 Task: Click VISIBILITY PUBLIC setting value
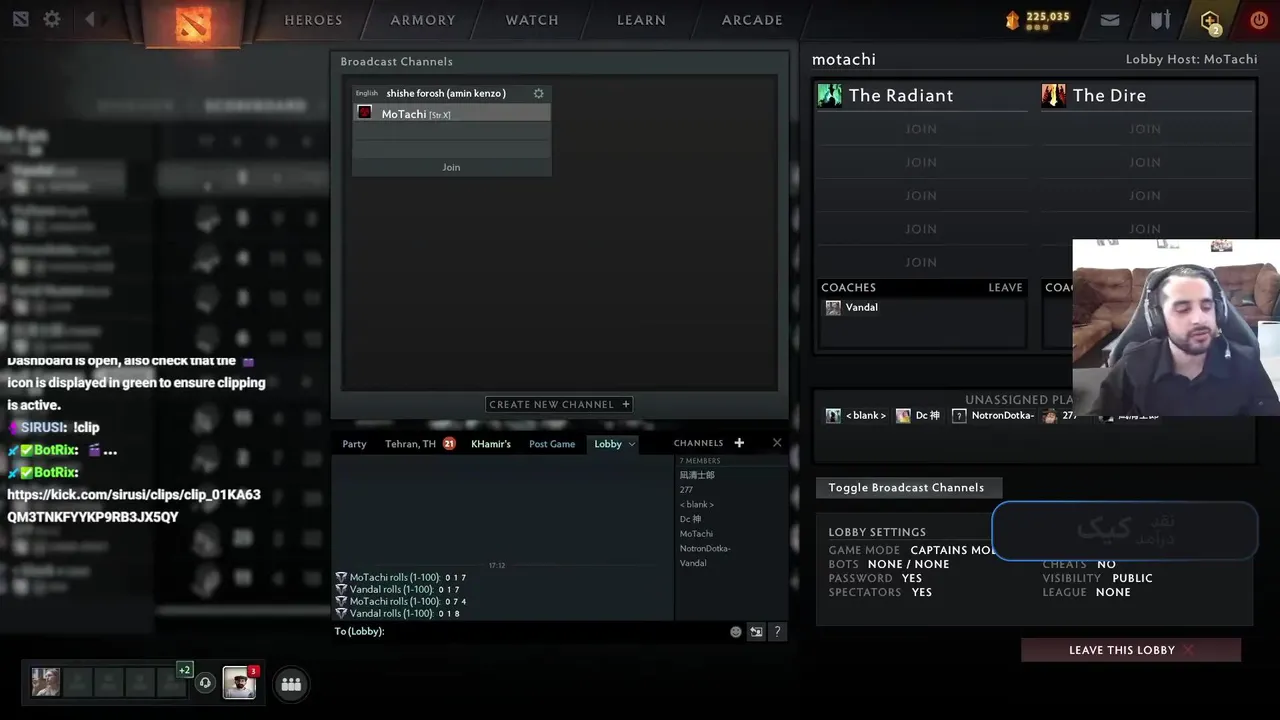pyautogui.click(x=1132, y=578)
